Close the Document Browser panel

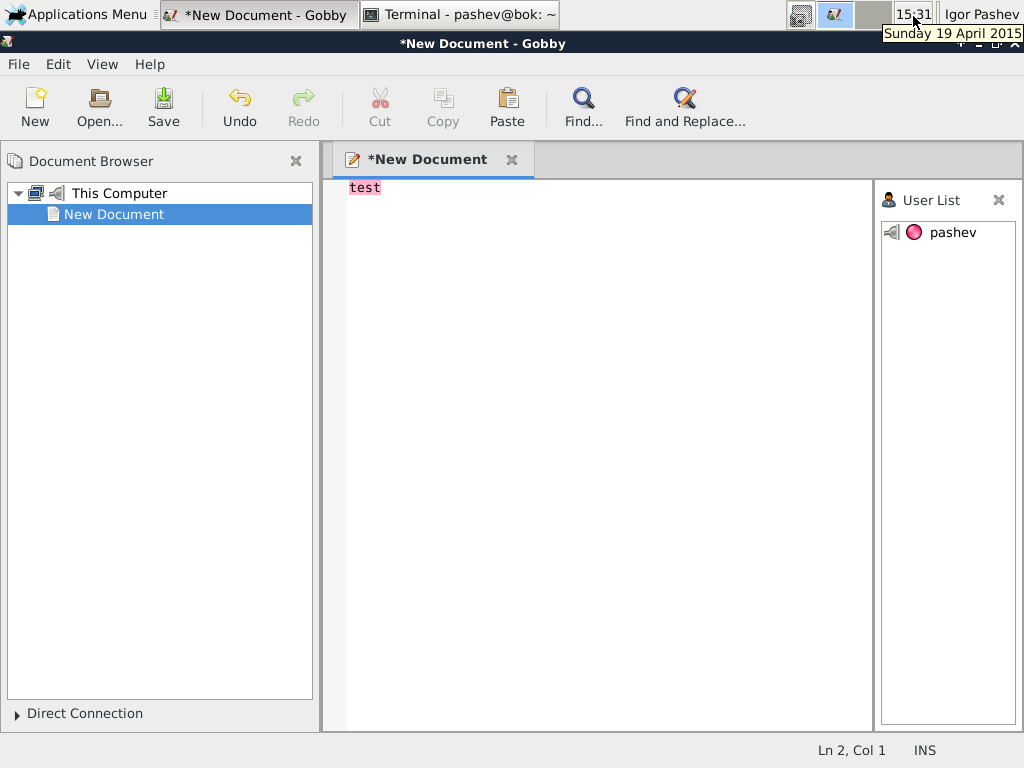(x=296, y=161)
